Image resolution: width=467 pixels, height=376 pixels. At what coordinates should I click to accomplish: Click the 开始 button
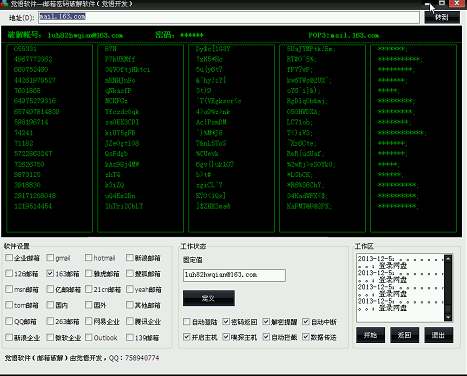point(370,335)
